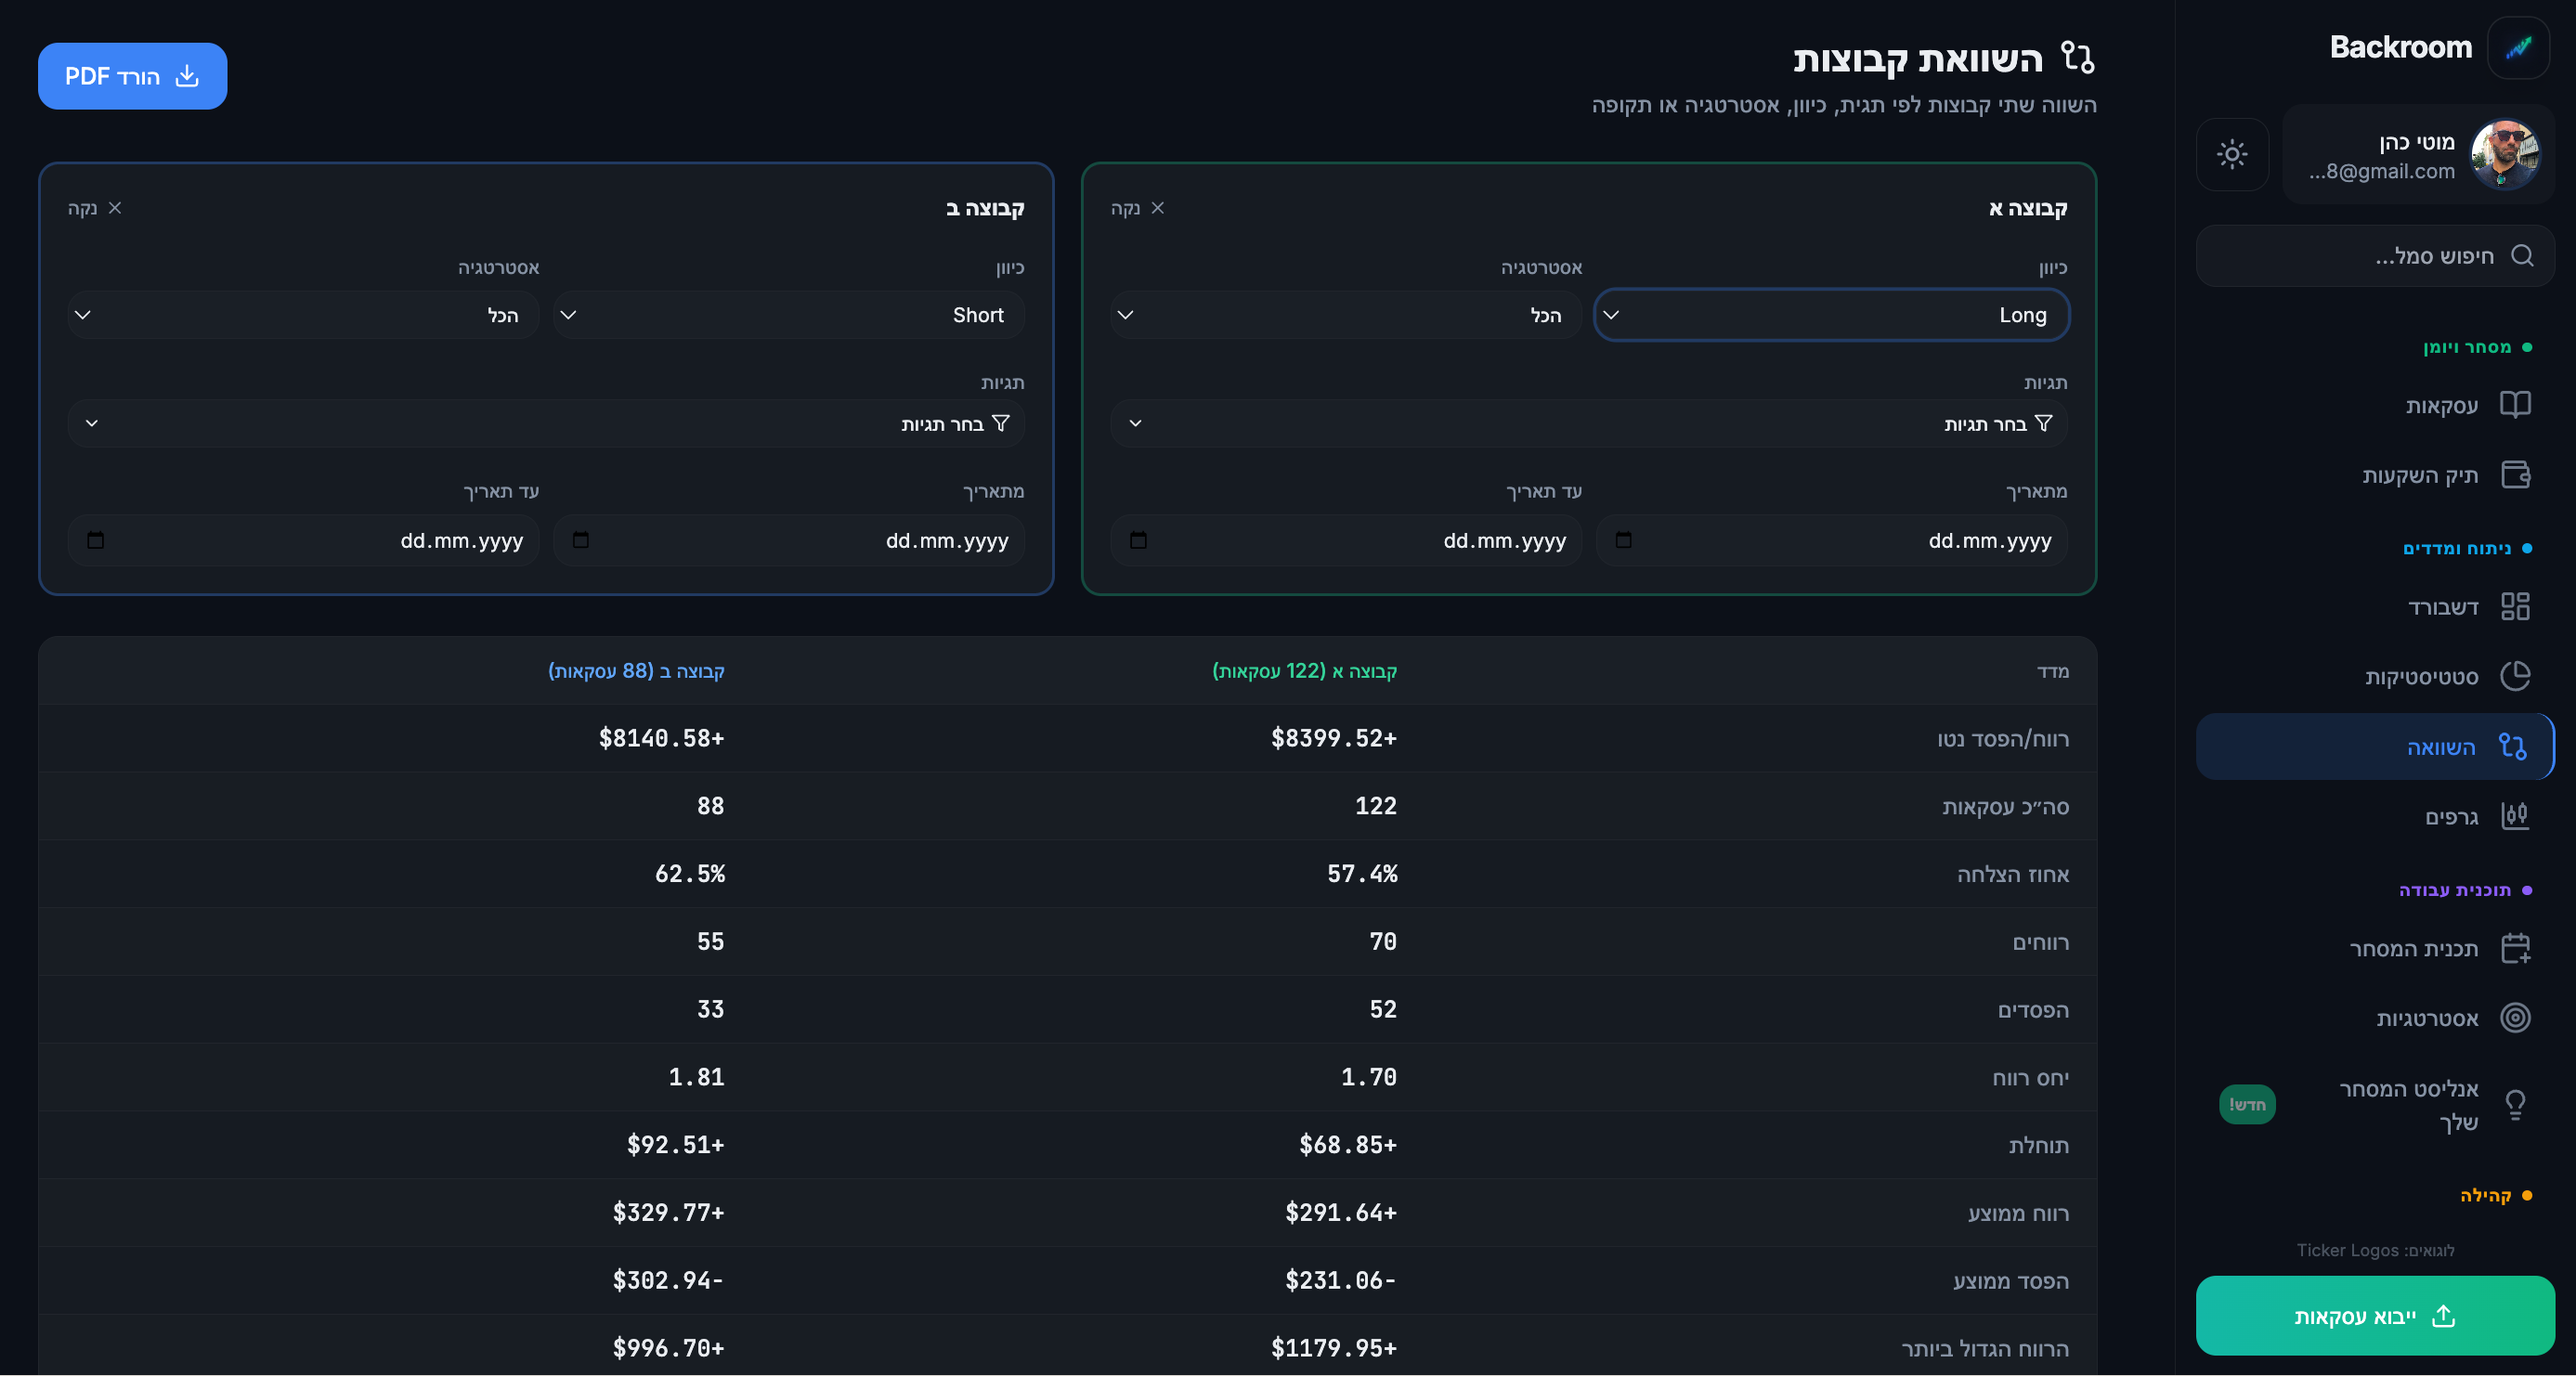Click the קהילה section label in sidebar

click(x=2486, y=1195)
